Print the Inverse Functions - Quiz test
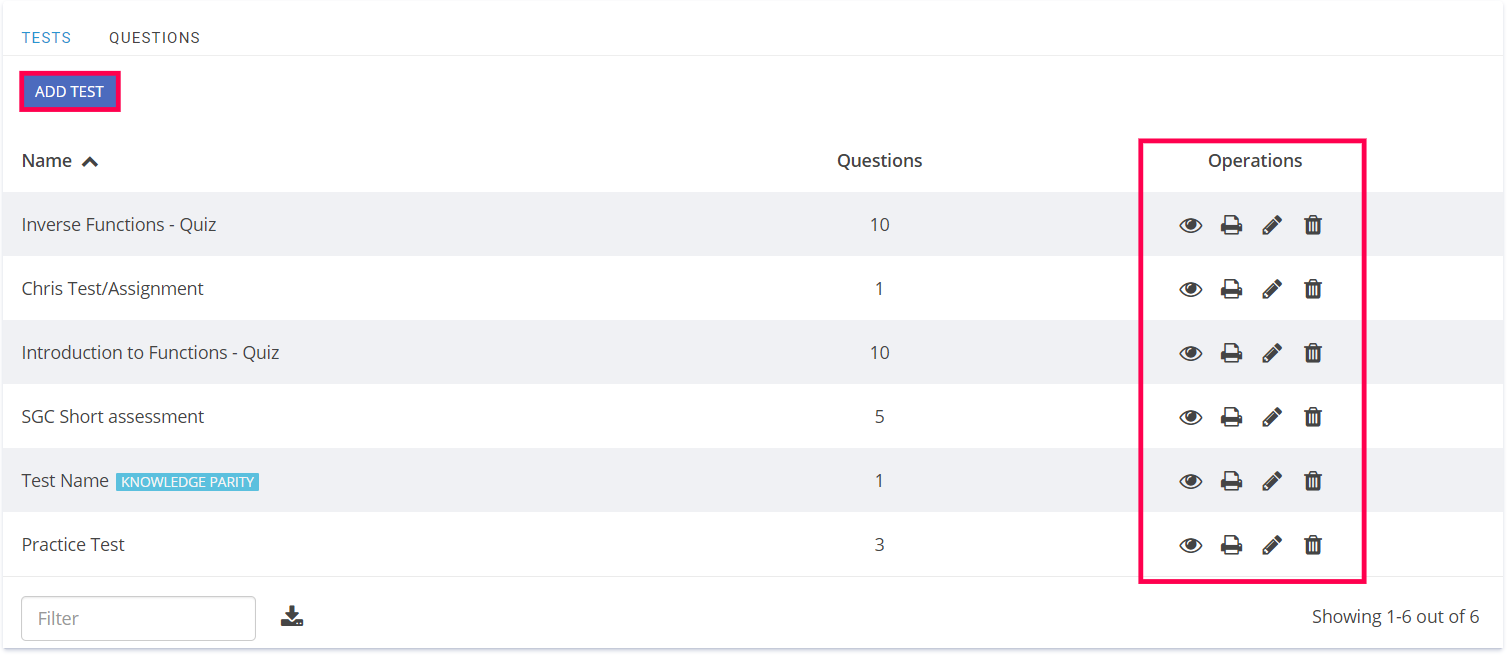Screen dimensions: 1509x656 coord(1231,225)
